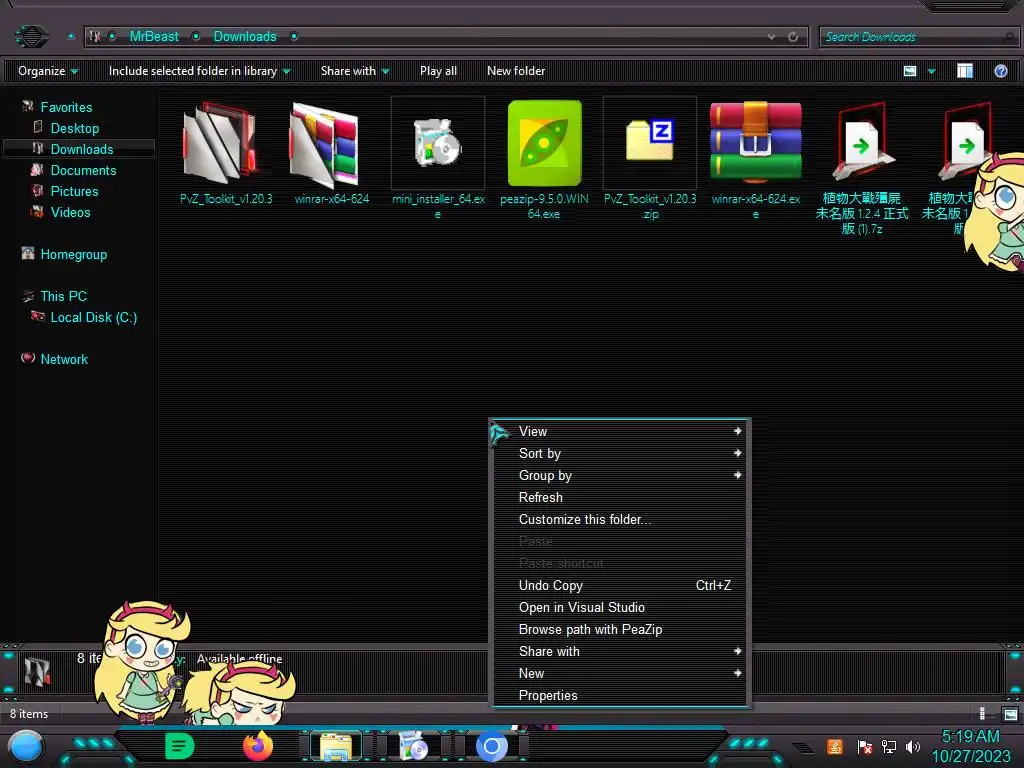Open Homegroup in the navigation pane
Screen dimensions: 1024x768
coord(74,255)
